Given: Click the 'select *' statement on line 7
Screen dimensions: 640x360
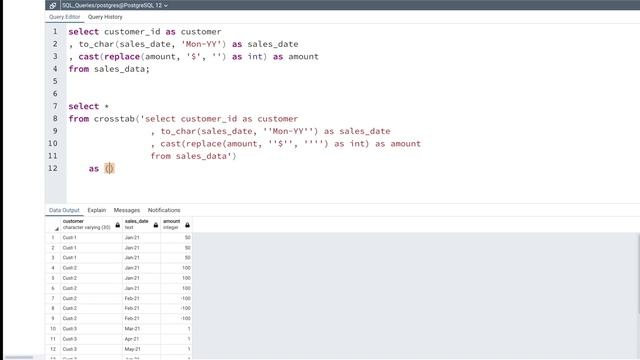Looking at the screenshot, I should coord(89,106).
